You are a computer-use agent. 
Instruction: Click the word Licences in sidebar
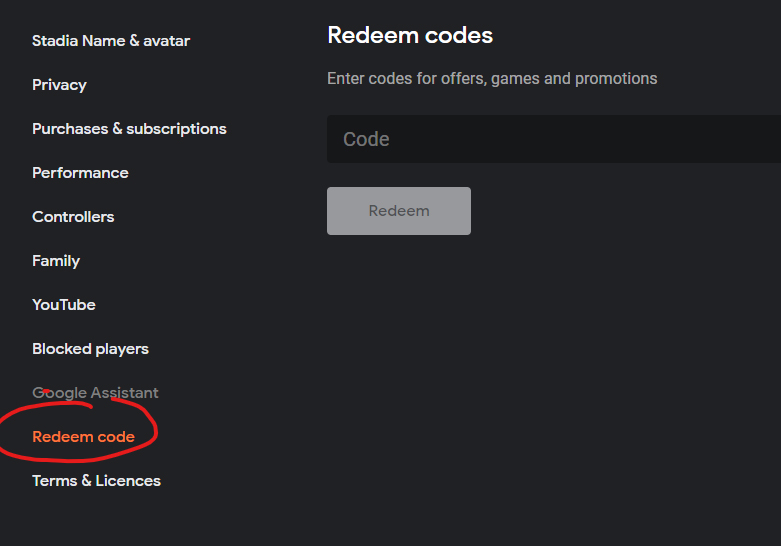point(127,481)
